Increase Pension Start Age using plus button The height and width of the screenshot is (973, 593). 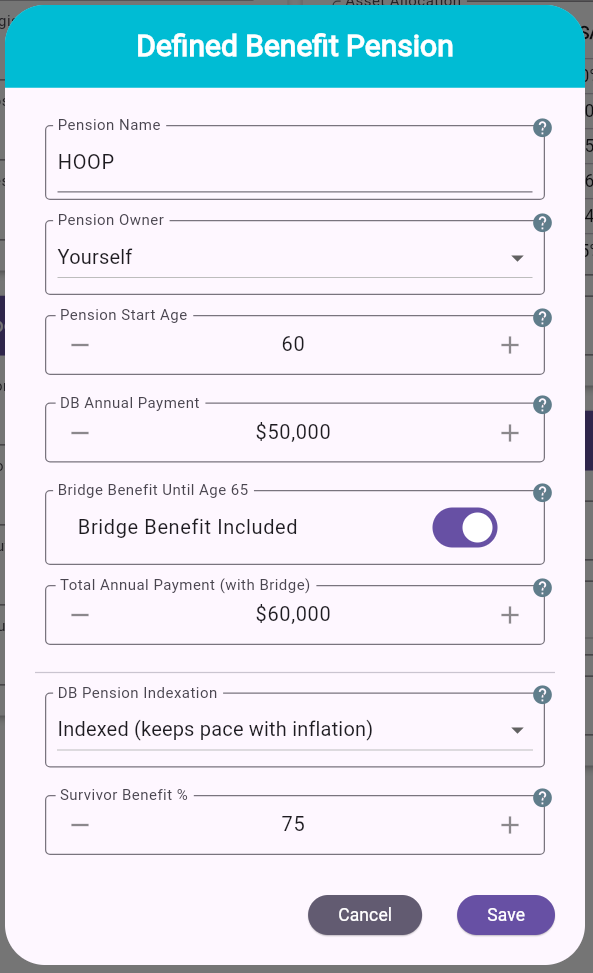click(x=509, y=343)
